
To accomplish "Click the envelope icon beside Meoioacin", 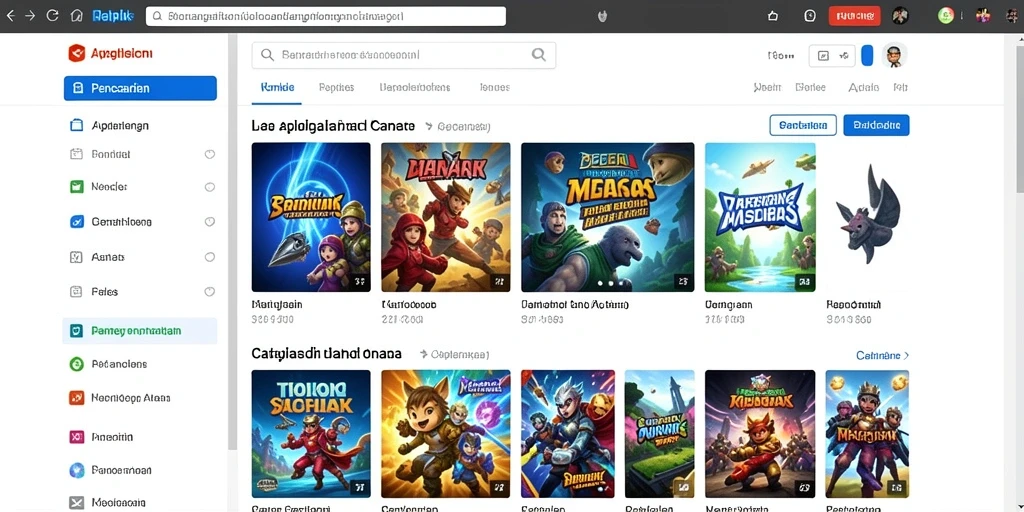I will [76, 503].
